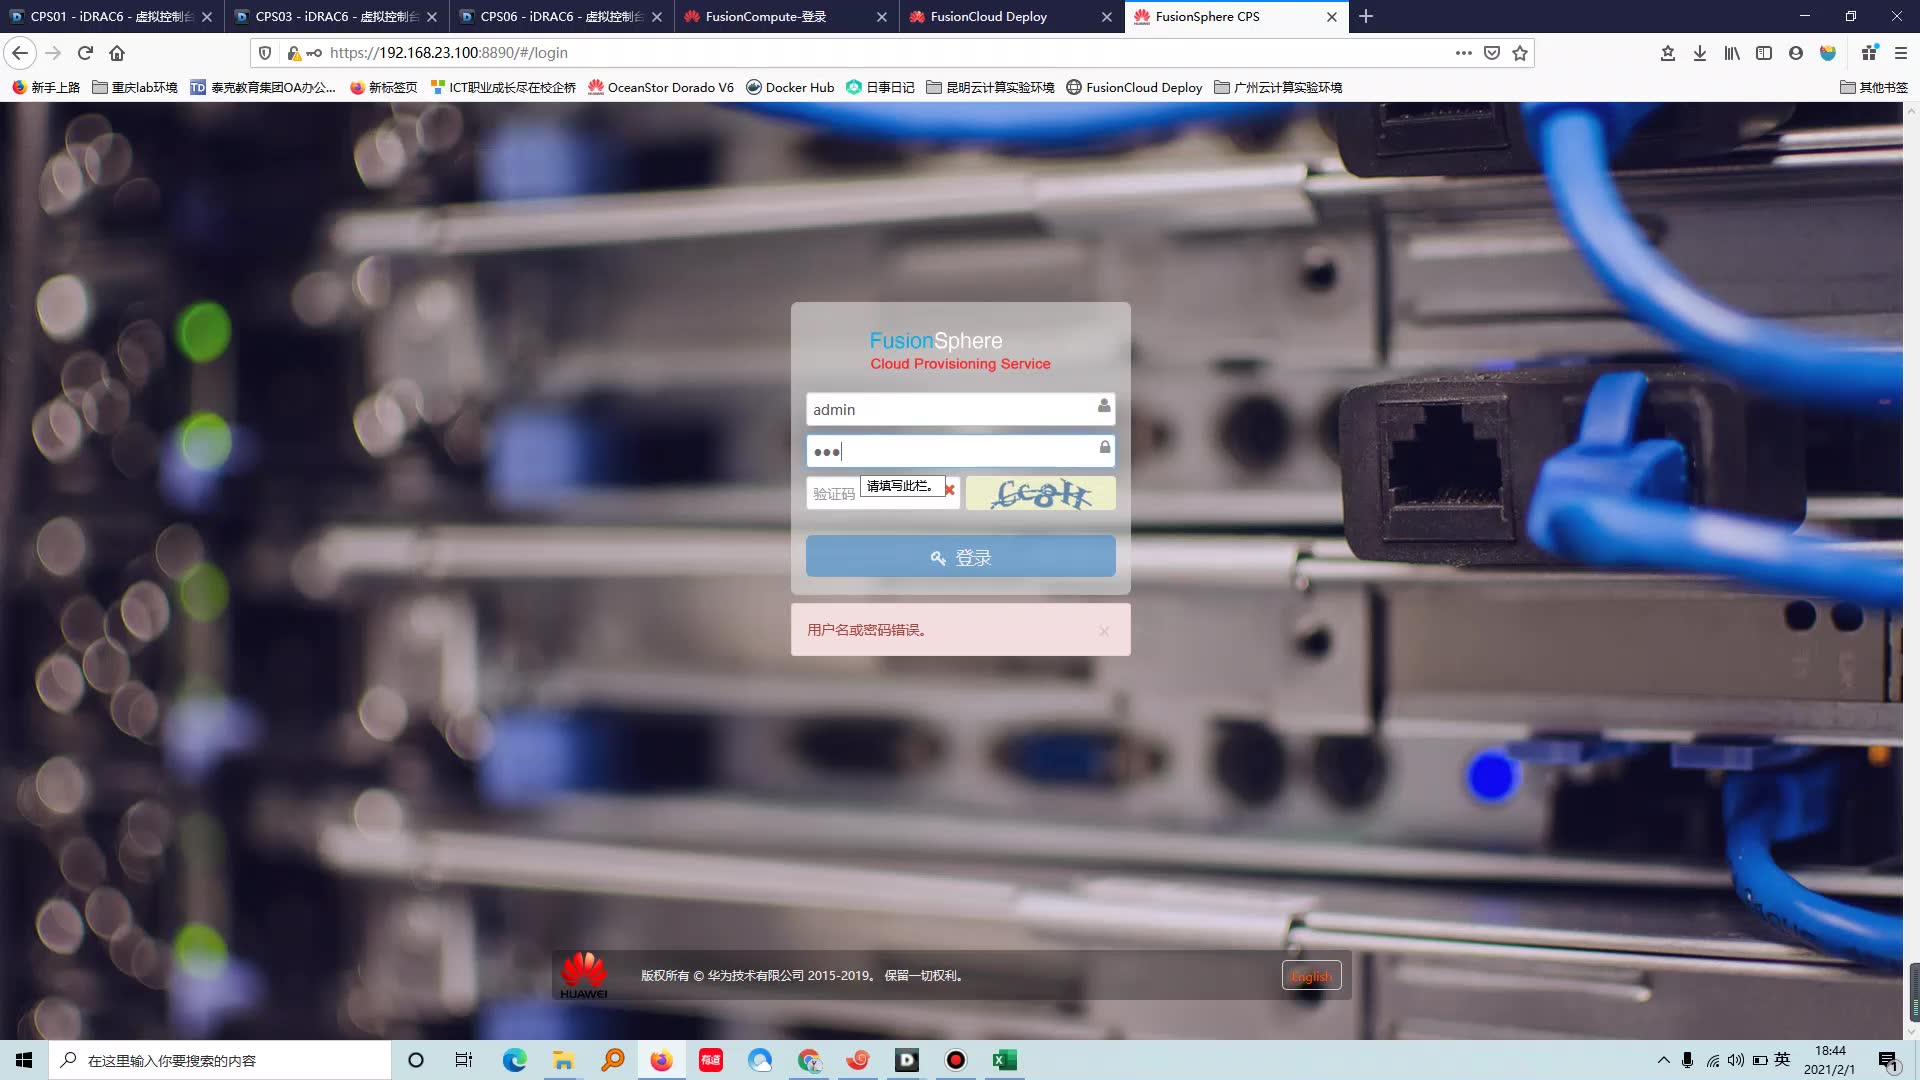Open the red record-button app on taskbar
The width and height of the screenshot is (1920, 1080).
[956, 1060]
